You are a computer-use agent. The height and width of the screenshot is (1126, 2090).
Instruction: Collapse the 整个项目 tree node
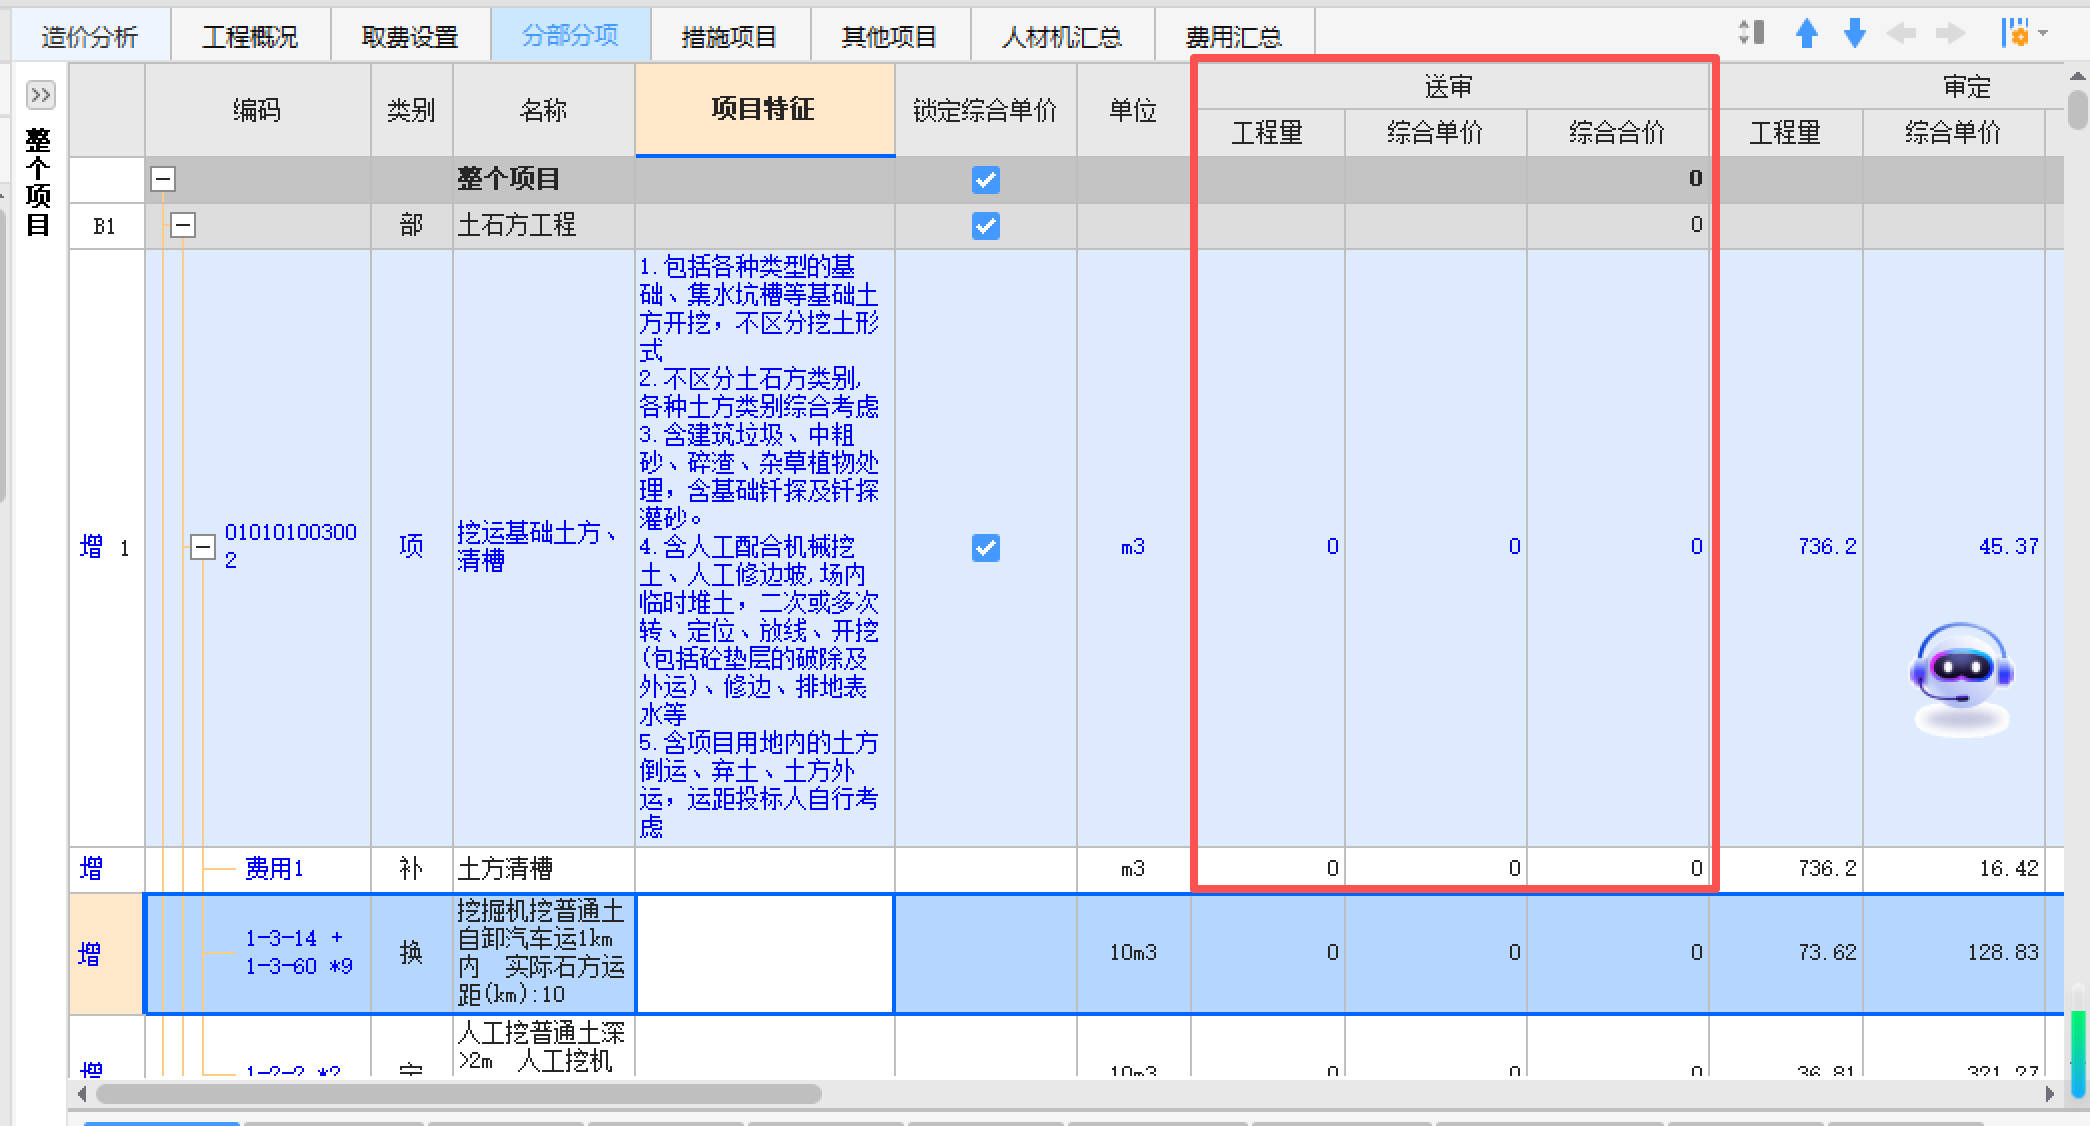[163, 180]
